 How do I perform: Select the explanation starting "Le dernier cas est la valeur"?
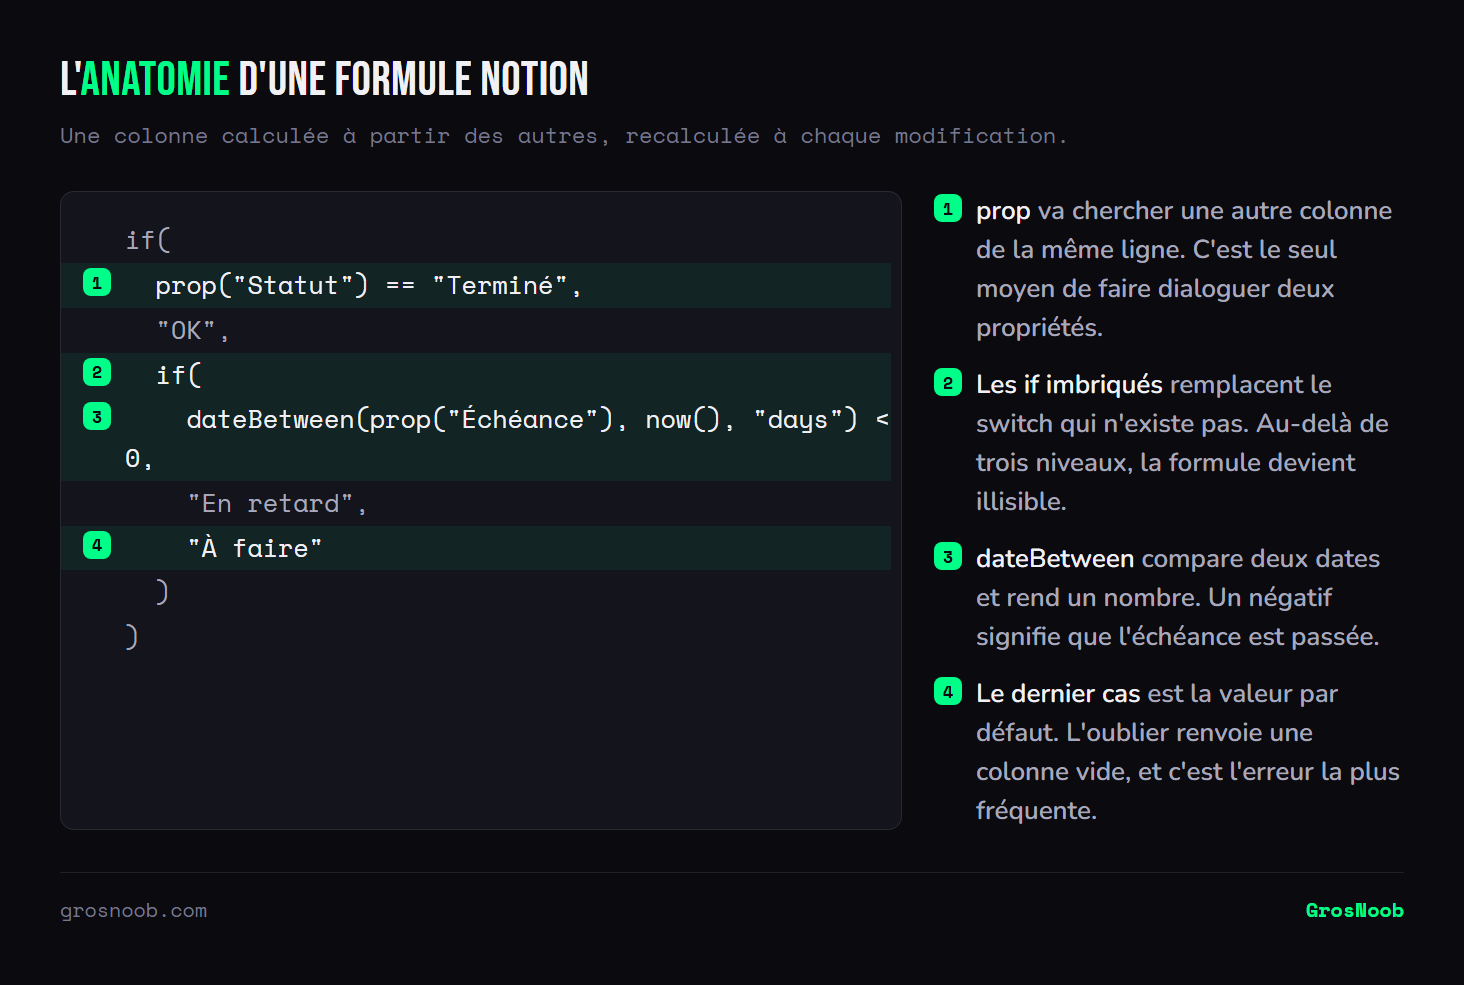[x=1188, y=752]
